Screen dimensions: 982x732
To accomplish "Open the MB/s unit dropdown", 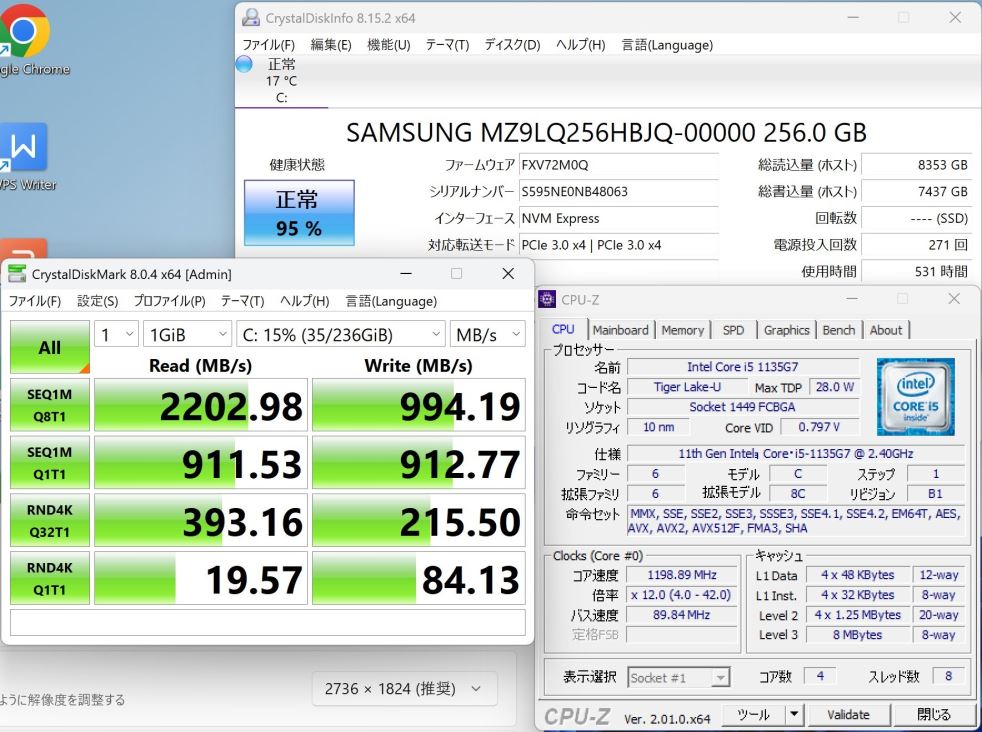I will tap(487, 334).
